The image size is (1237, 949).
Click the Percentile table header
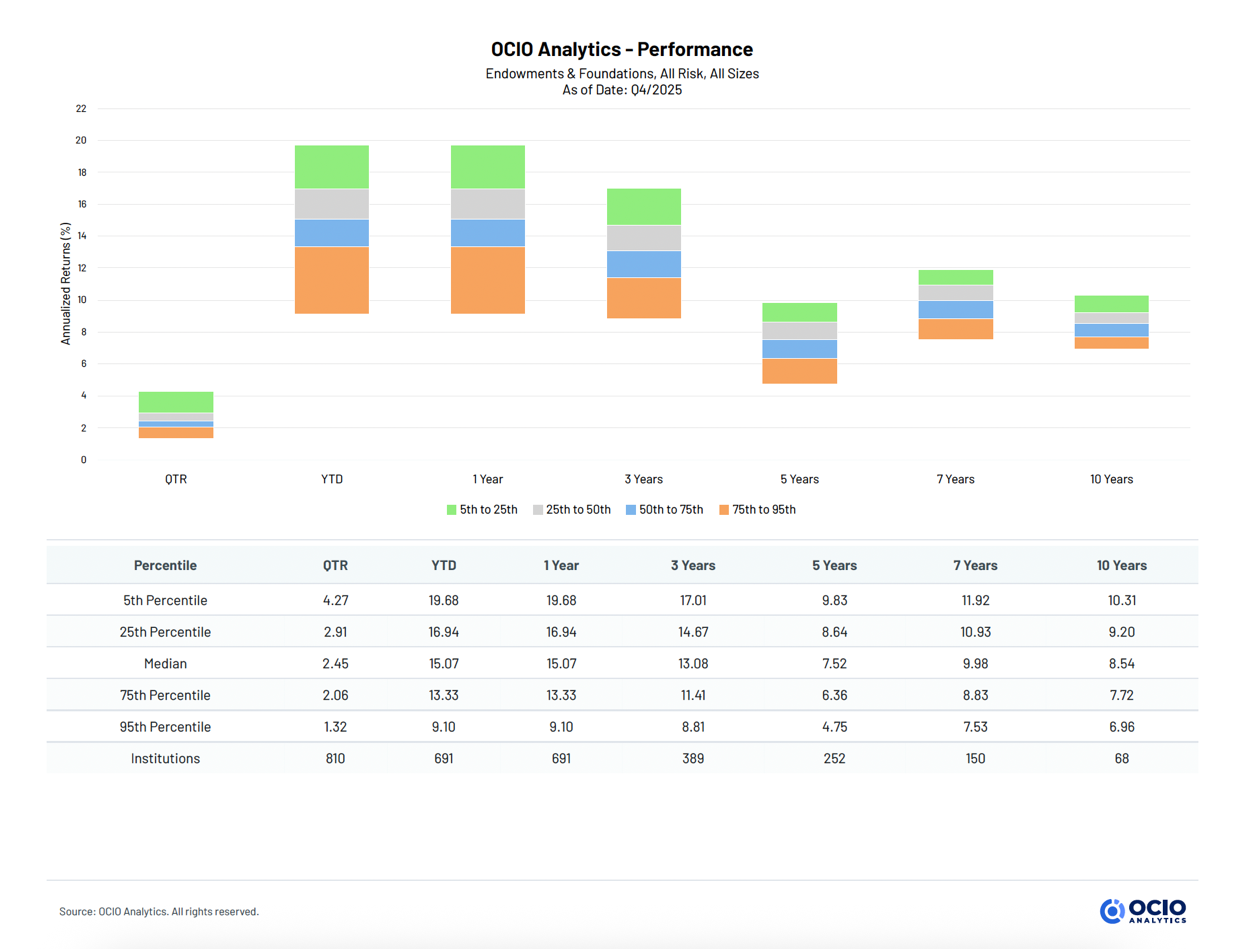click(165, 565)
